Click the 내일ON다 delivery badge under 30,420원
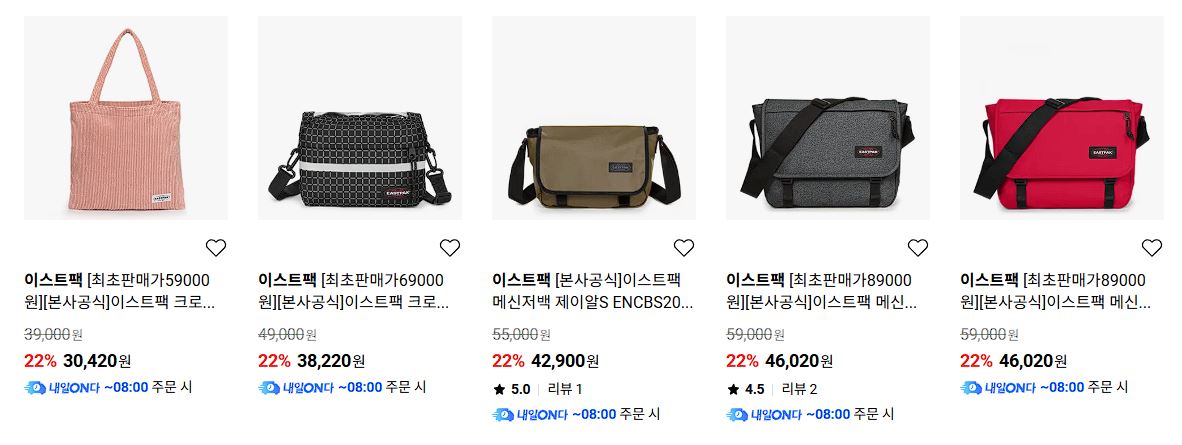This screenshot has width=1182, height=445. click(x=62, y=388)
